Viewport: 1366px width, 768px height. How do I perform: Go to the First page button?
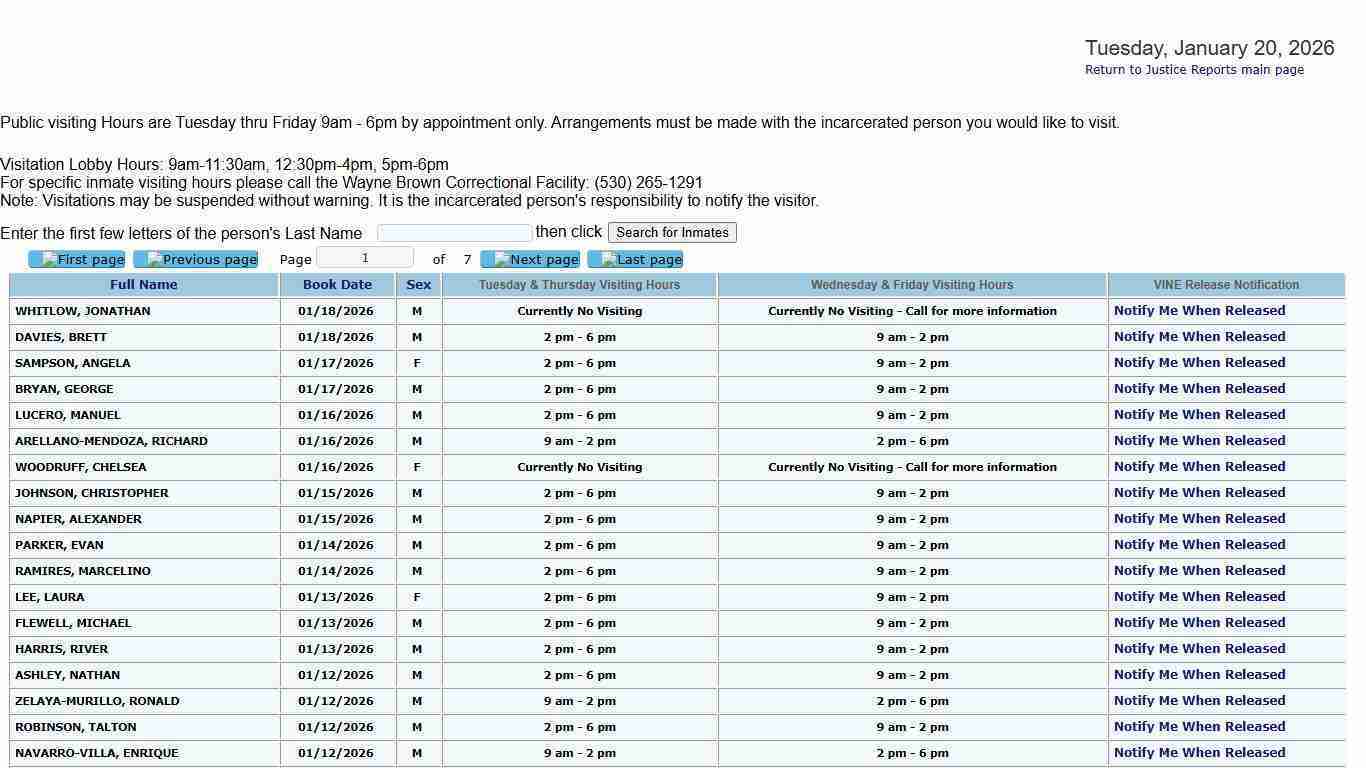[x=77, y=260]
